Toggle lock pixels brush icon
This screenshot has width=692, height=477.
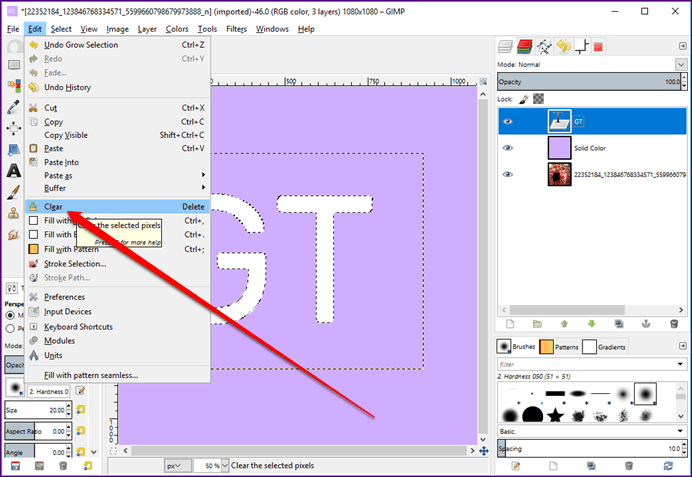point(523,99)
